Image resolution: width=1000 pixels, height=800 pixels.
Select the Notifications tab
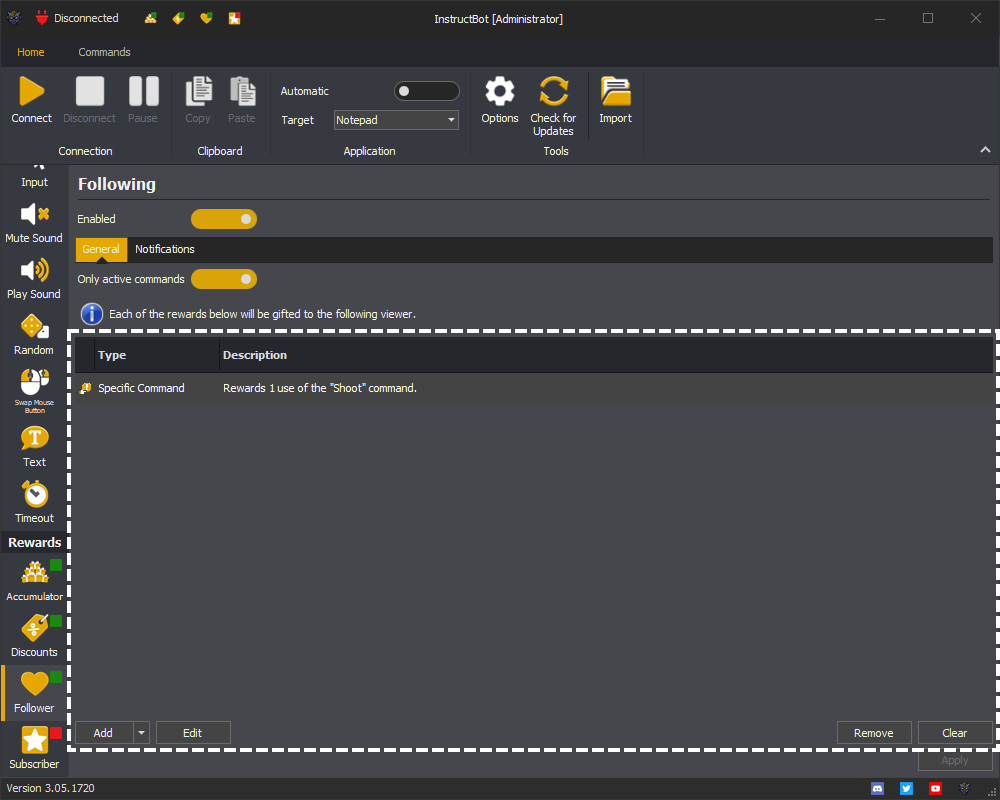[x=165, y=249]
